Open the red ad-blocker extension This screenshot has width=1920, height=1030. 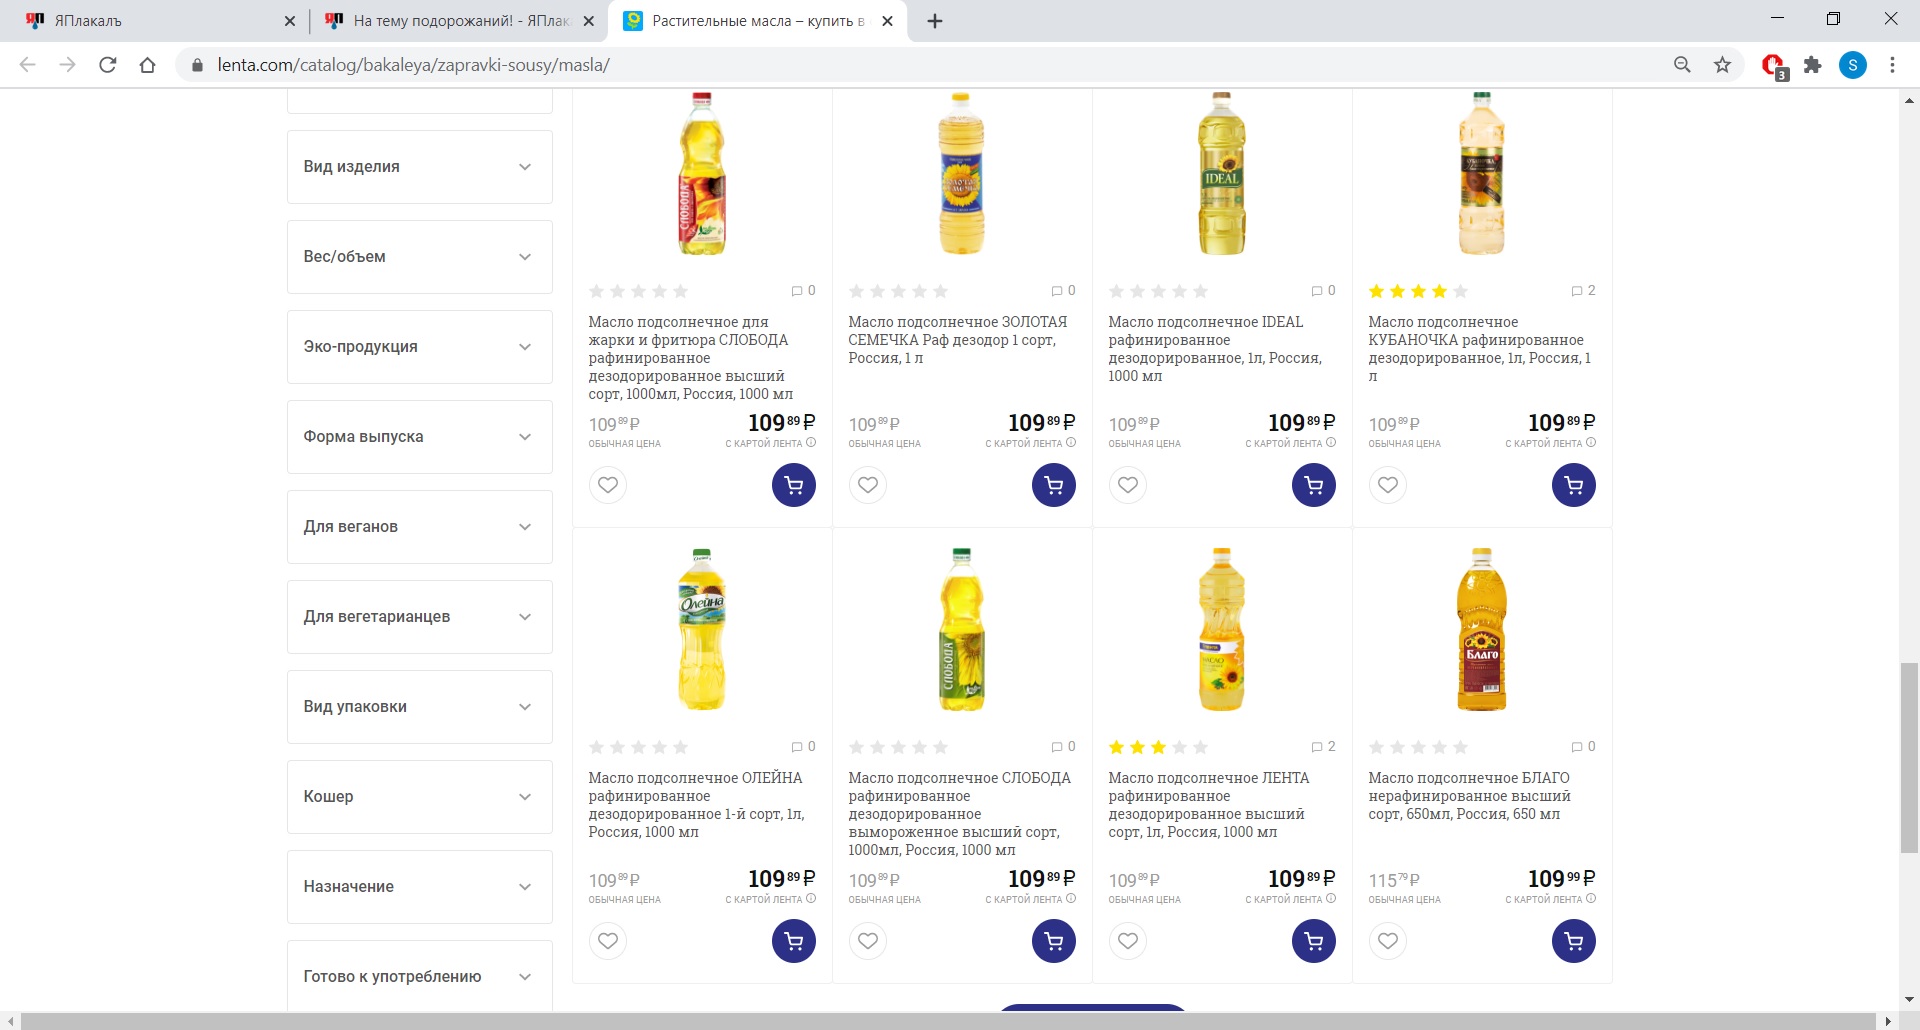tap(1773, 66)
